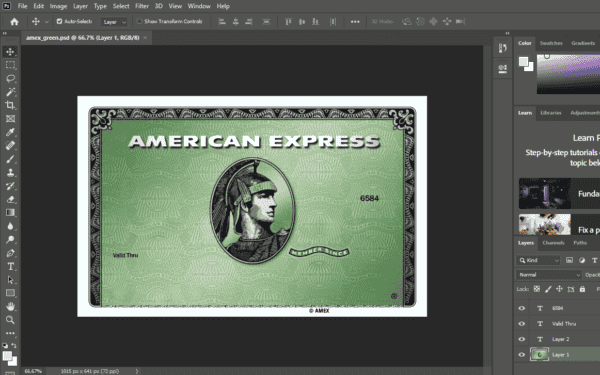Toggle lock image pixels brush icon
The image size is (600, 375).
click(548, 289)
